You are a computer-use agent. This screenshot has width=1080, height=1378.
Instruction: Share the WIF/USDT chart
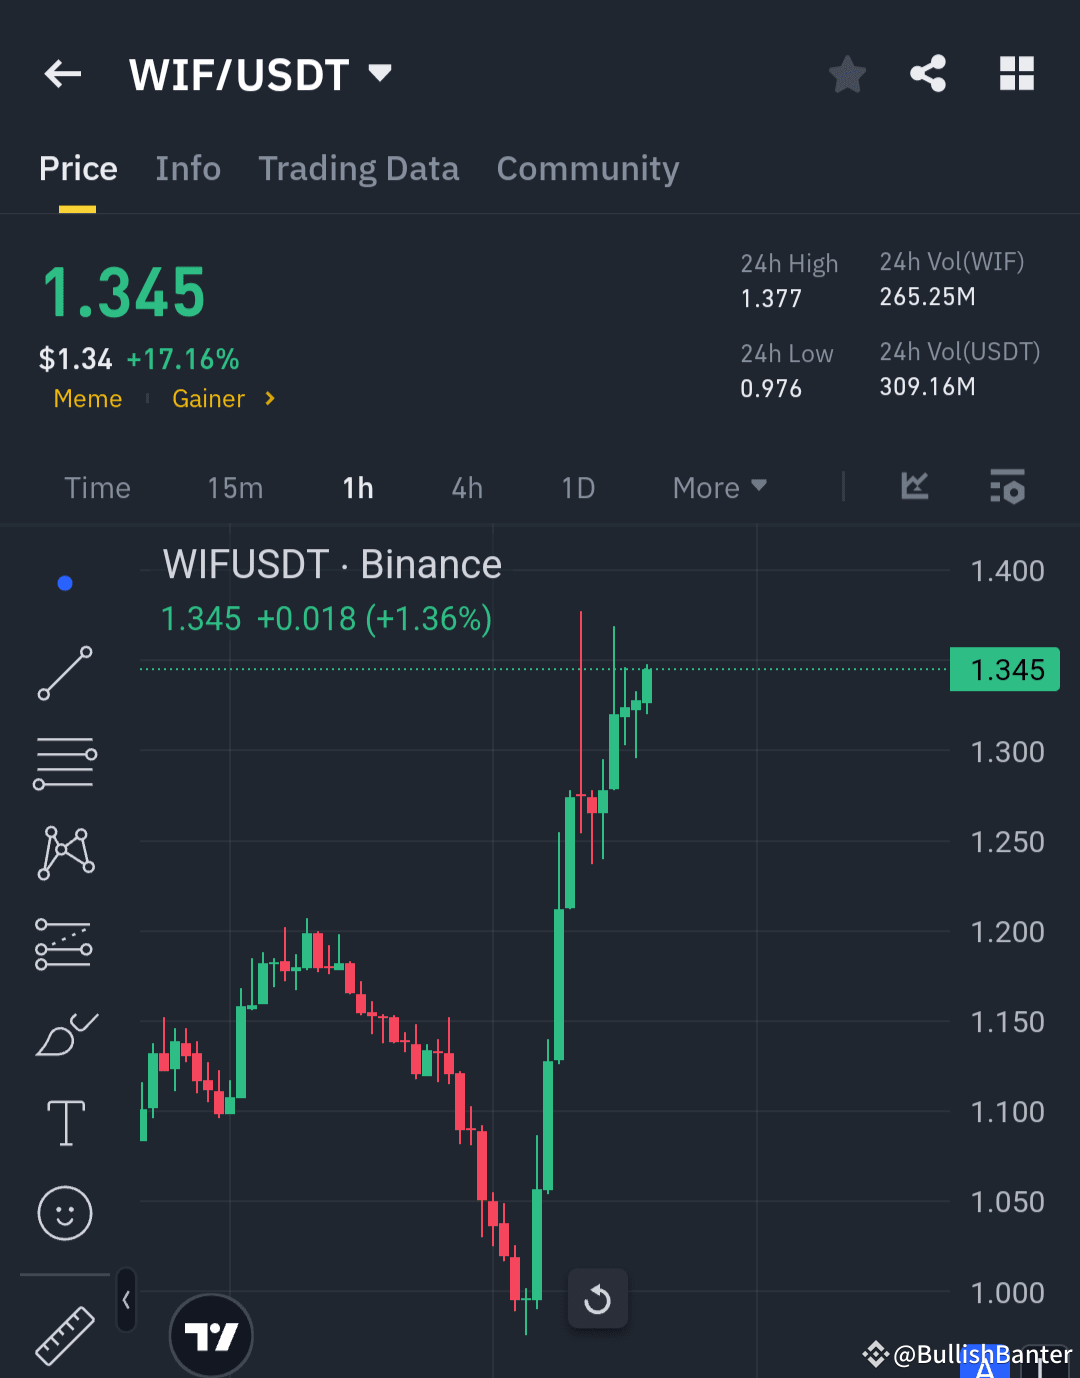click(928, 73)
